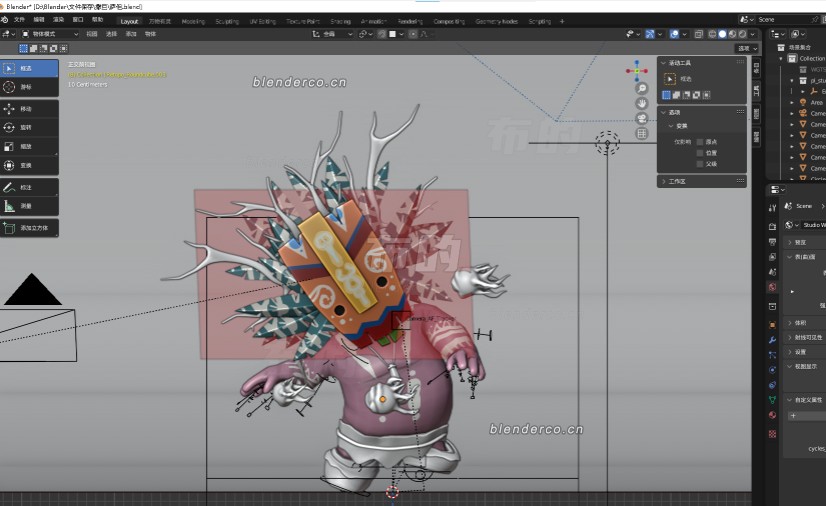Image resolution: width=826 pixels, height=506 pixels.
Task: Click the viewport zoom magnifier gizmo
Action: (642, 88)
